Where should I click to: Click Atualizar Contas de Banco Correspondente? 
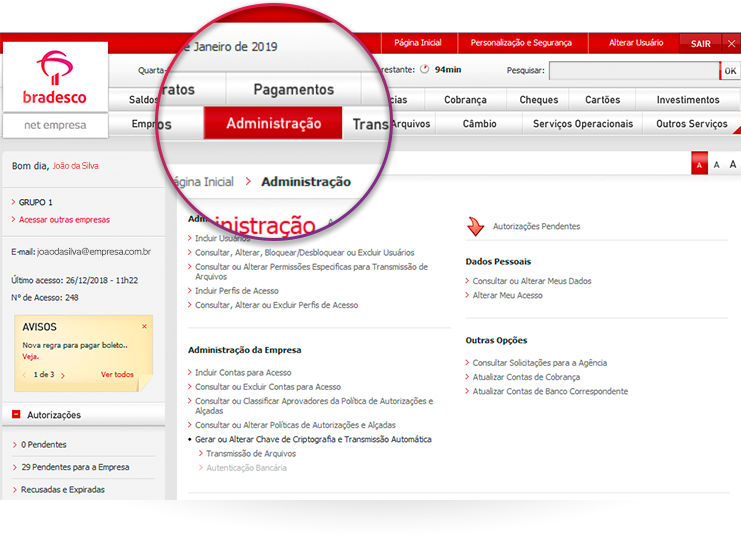(x=550, y=391)
